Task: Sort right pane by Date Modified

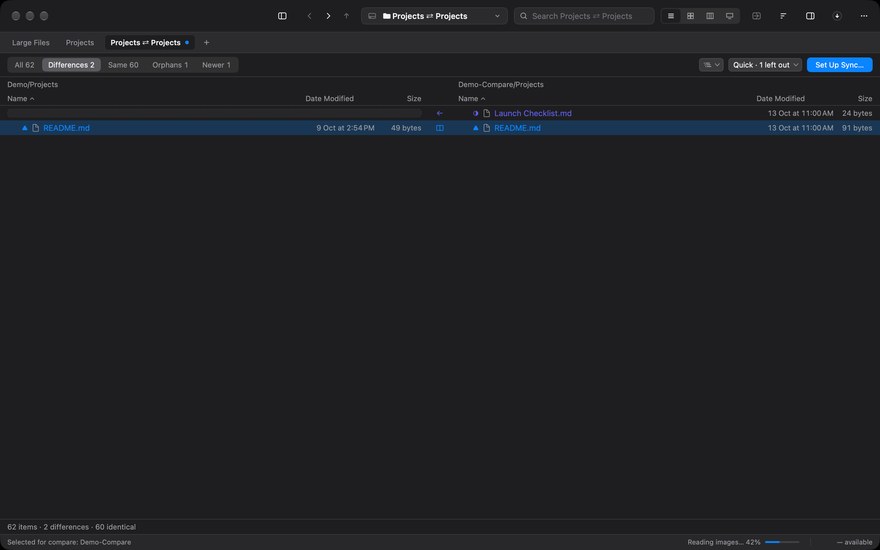Action: (780, 99)
